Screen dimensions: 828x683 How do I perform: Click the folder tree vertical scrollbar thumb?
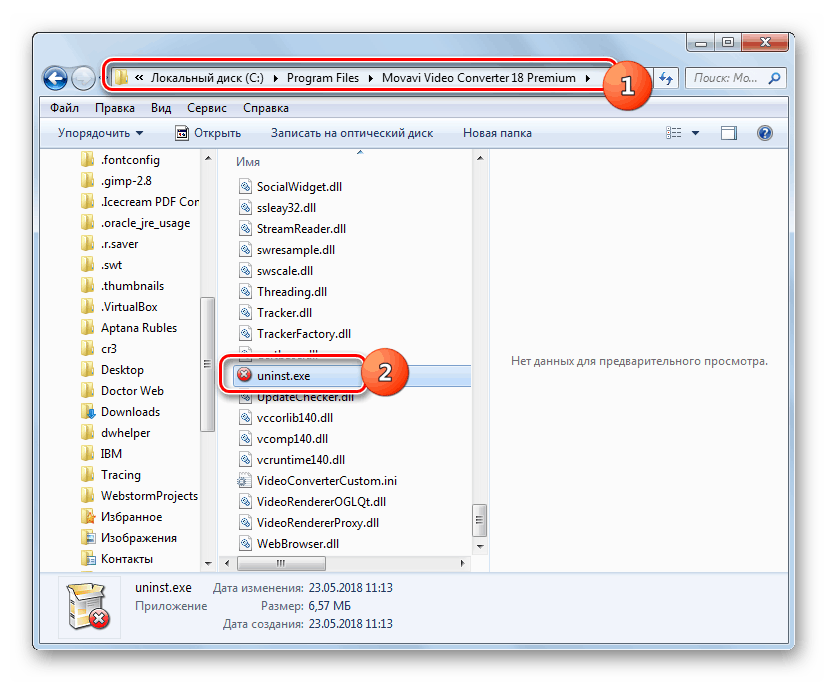coord(208,364)
